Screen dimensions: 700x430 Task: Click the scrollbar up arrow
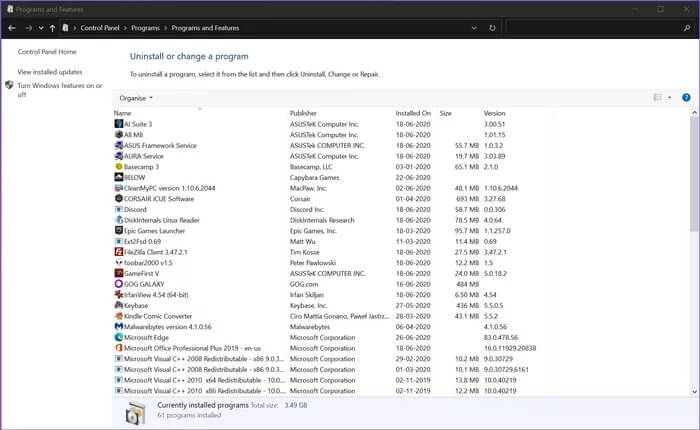pos(694,113)
